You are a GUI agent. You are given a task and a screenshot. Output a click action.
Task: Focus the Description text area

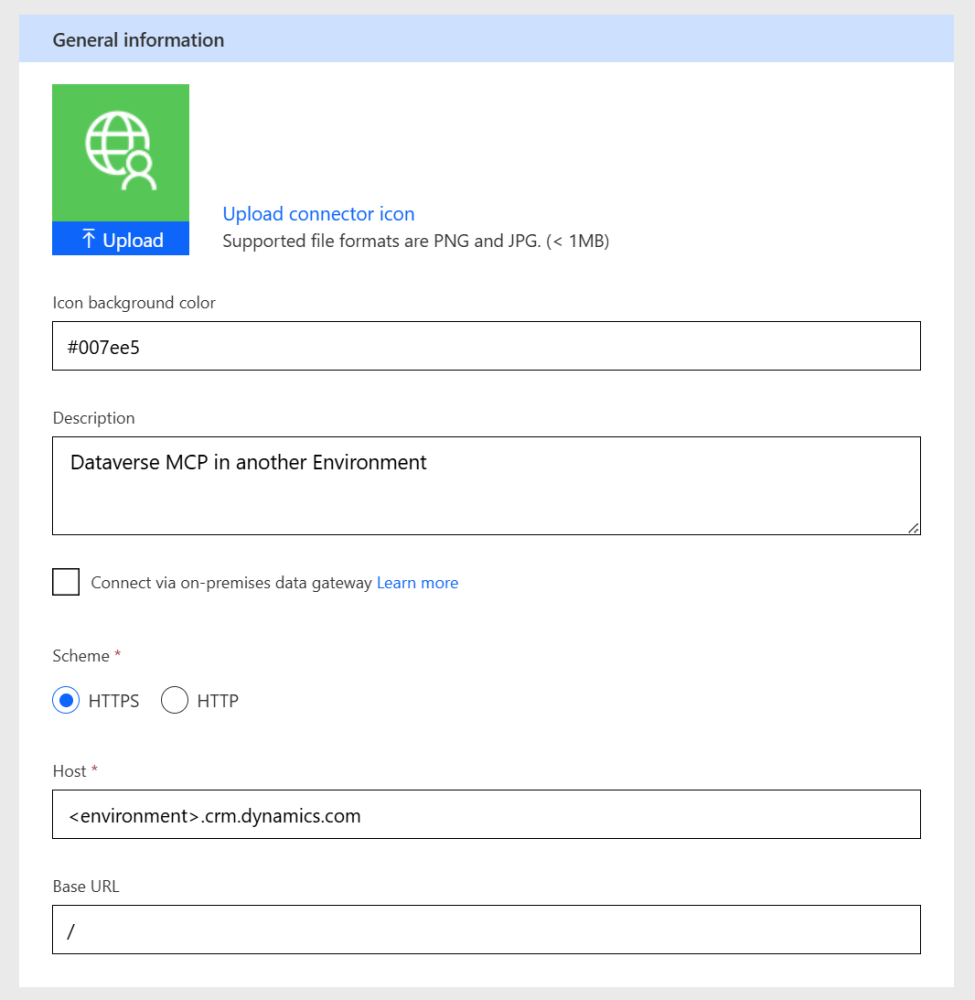tap(486, 485)
